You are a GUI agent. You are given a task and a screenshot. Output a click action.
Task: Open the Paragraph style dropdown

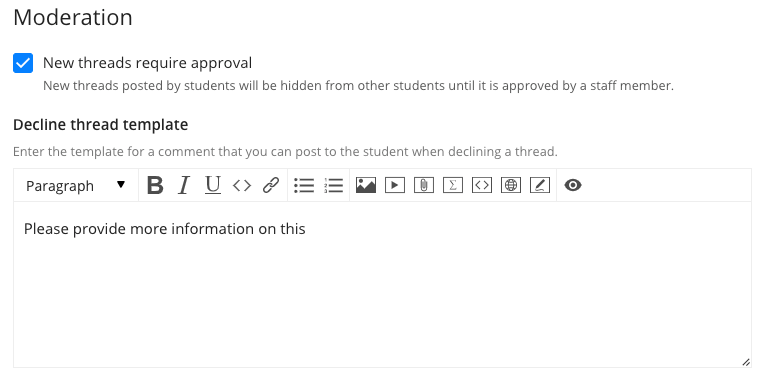pyautogui.click(x=76, y=185)
